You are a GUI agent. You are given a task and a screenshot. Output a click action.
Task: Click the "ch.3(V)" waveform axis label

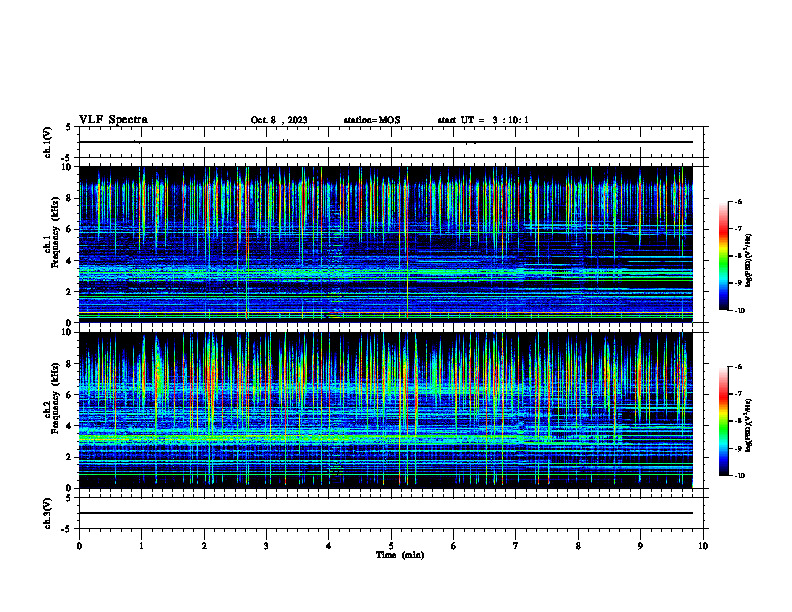point(47,513)
